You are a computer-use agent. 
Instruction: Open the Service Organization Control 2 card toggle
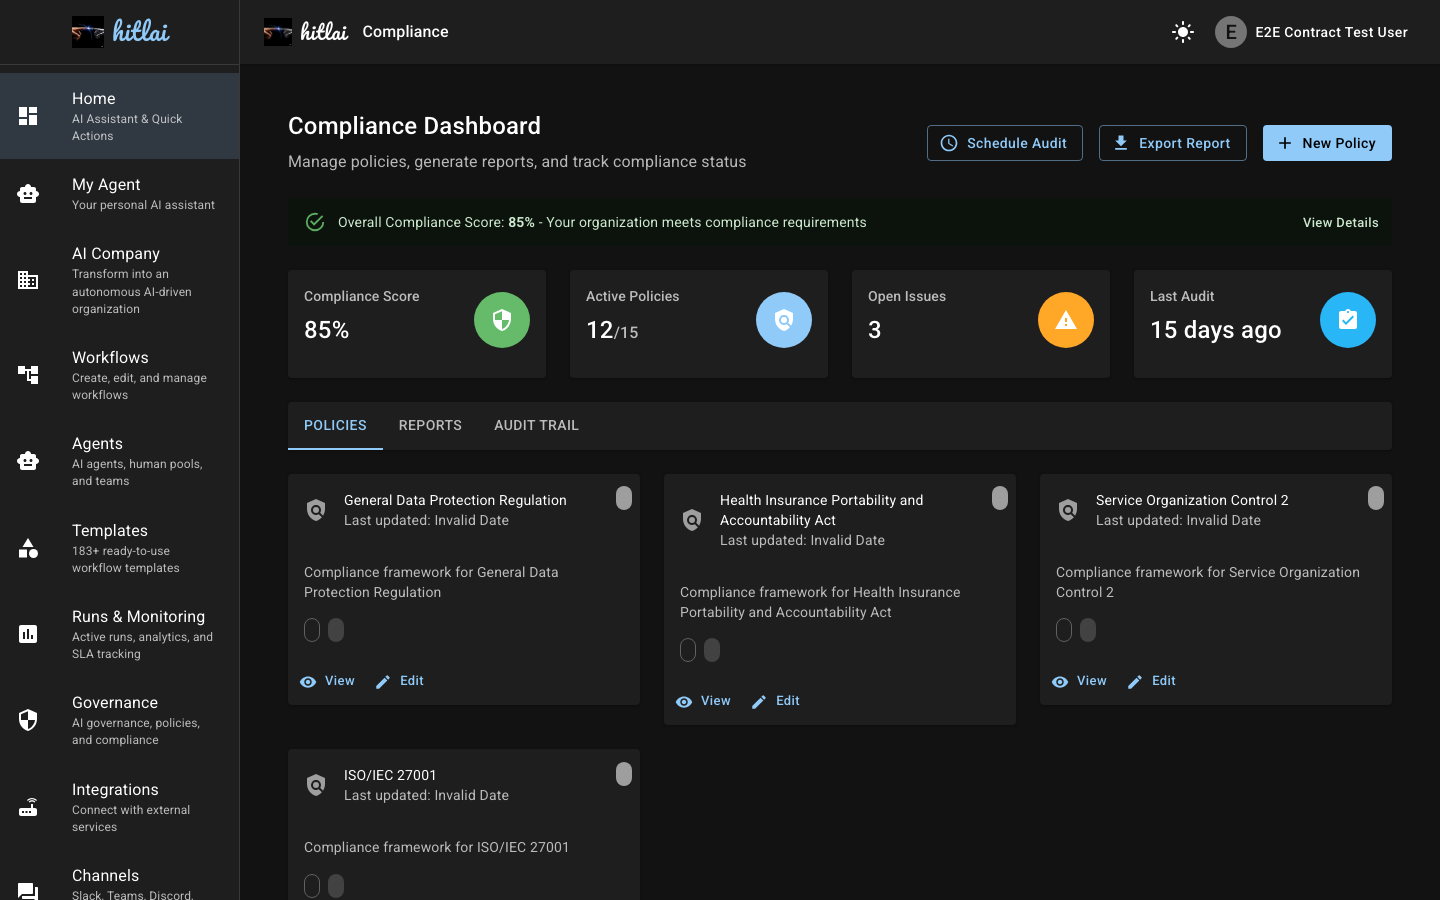[x=1376, y=498]
